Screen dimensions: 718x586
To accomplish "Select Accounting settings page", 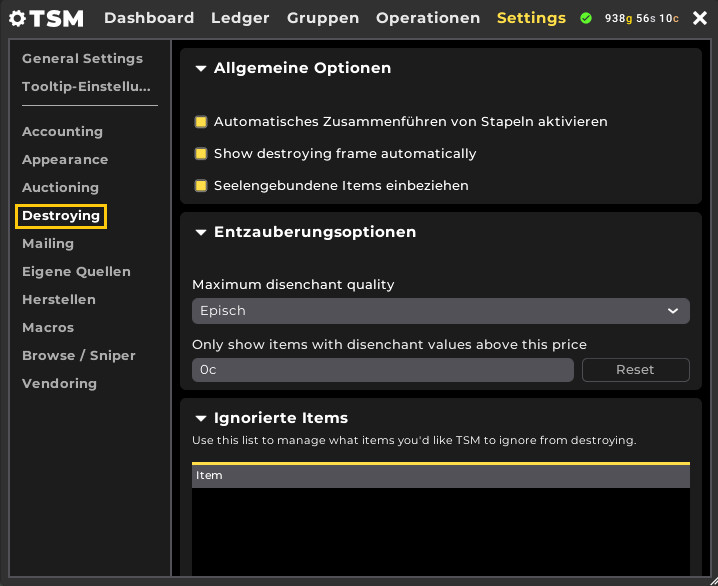I will point(62,132).
